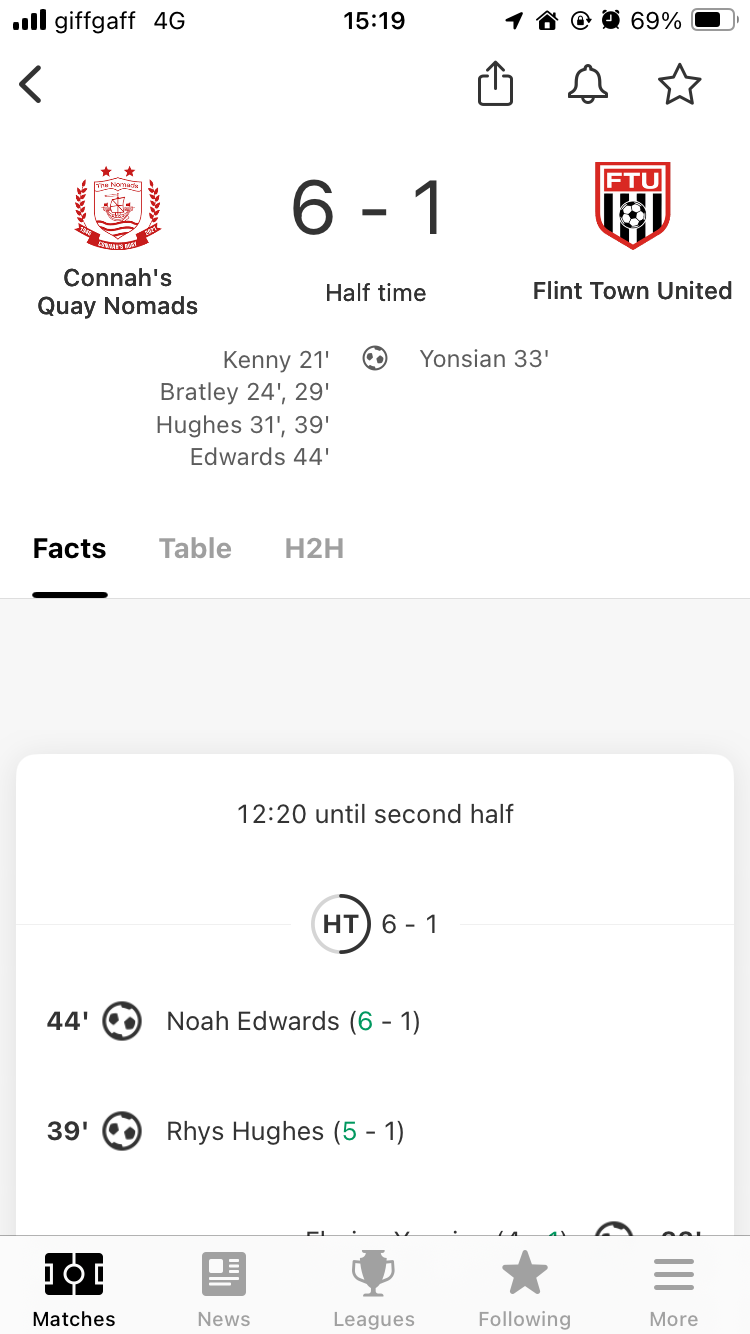Open the share icon

[495, 84]
